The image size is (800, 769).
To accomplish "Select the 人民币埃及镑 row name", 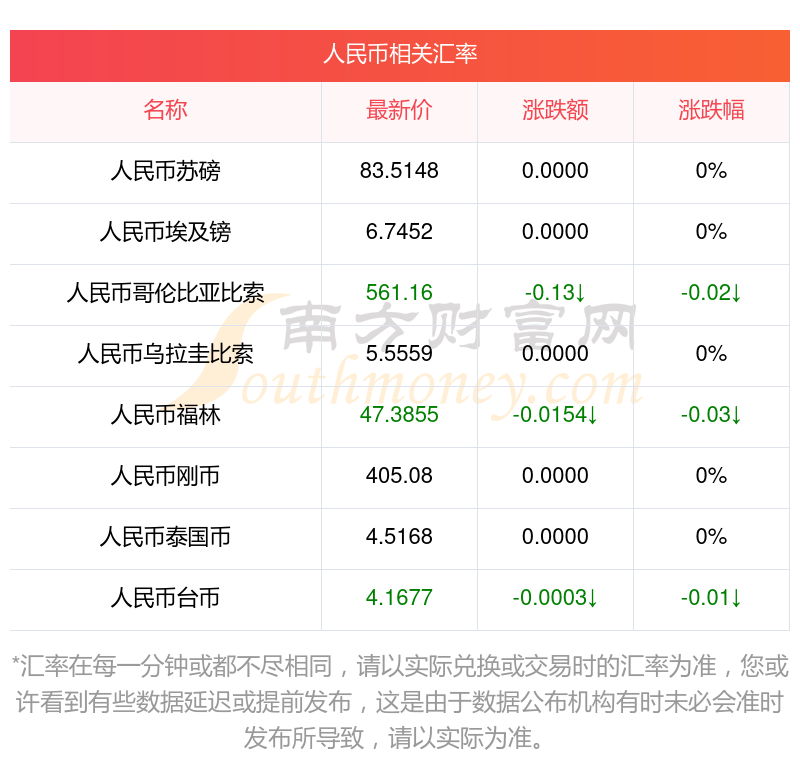I will click(165, 232).
